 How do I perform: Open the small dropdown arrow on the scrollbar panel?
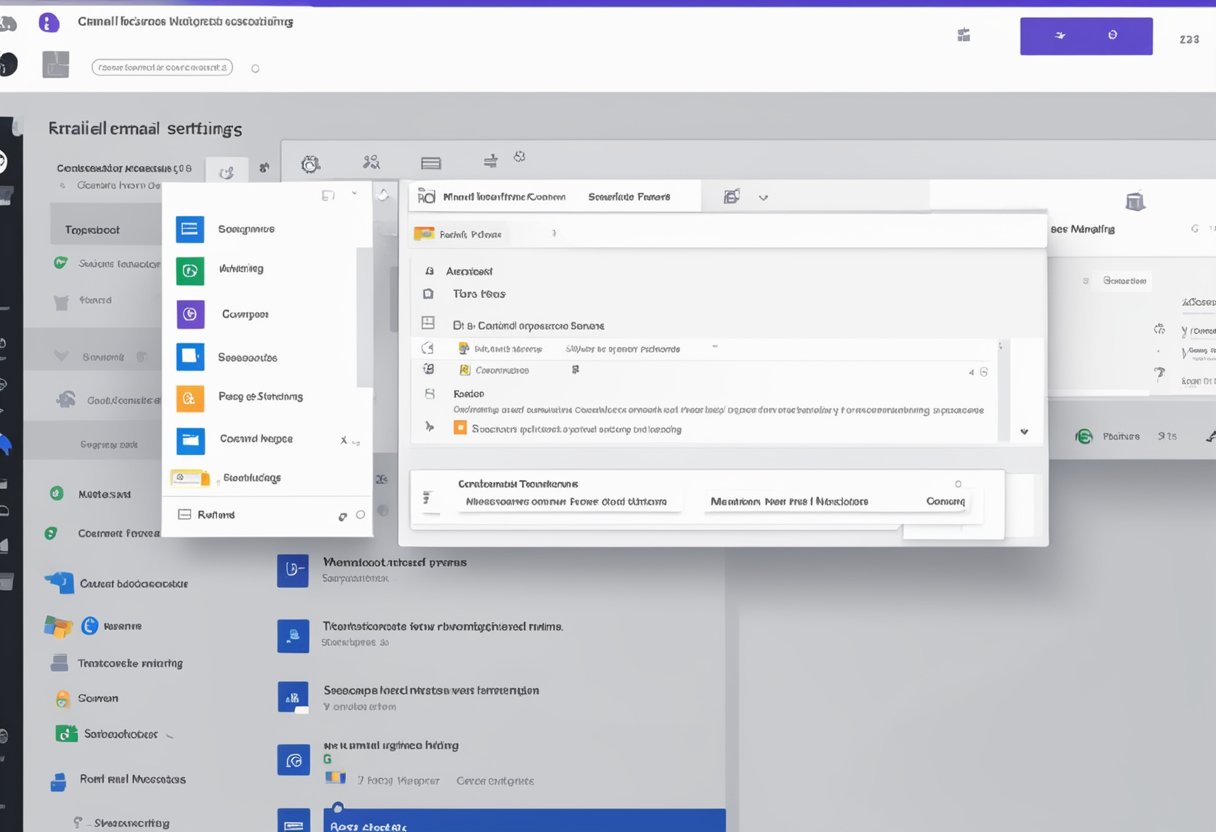1024,431
